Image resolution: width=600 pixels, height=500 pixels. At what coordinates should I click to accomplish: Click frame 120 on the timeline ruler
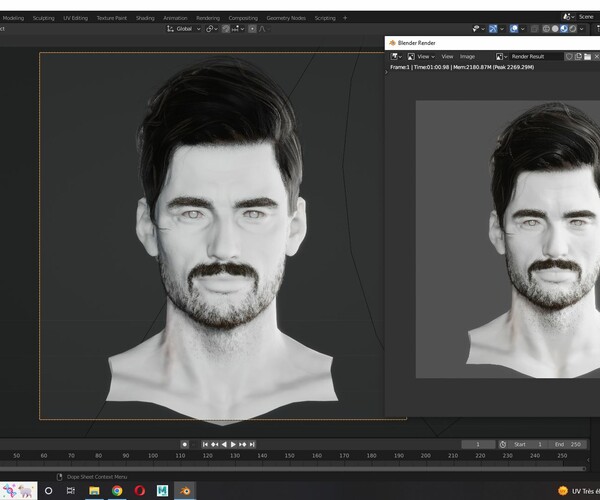(208, 456)
